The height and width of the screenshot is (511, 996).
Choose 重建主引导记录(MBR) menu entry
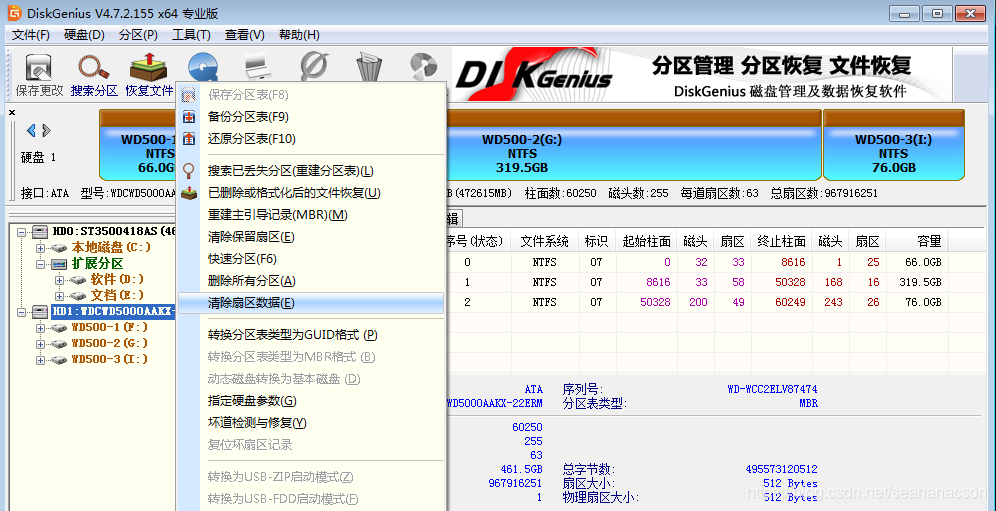pyautogui.click(x=311, y=215)
